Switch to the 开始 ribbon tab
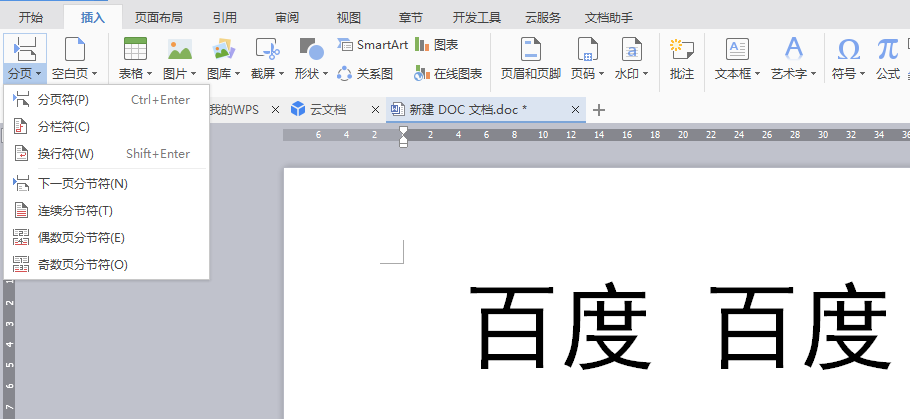The width and height of the screenshot is (910, 419). pos(30,17)
